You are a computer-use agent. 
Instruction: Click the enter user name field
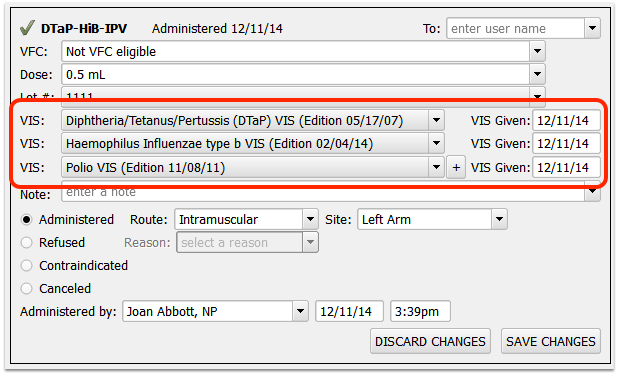(516, 28)
